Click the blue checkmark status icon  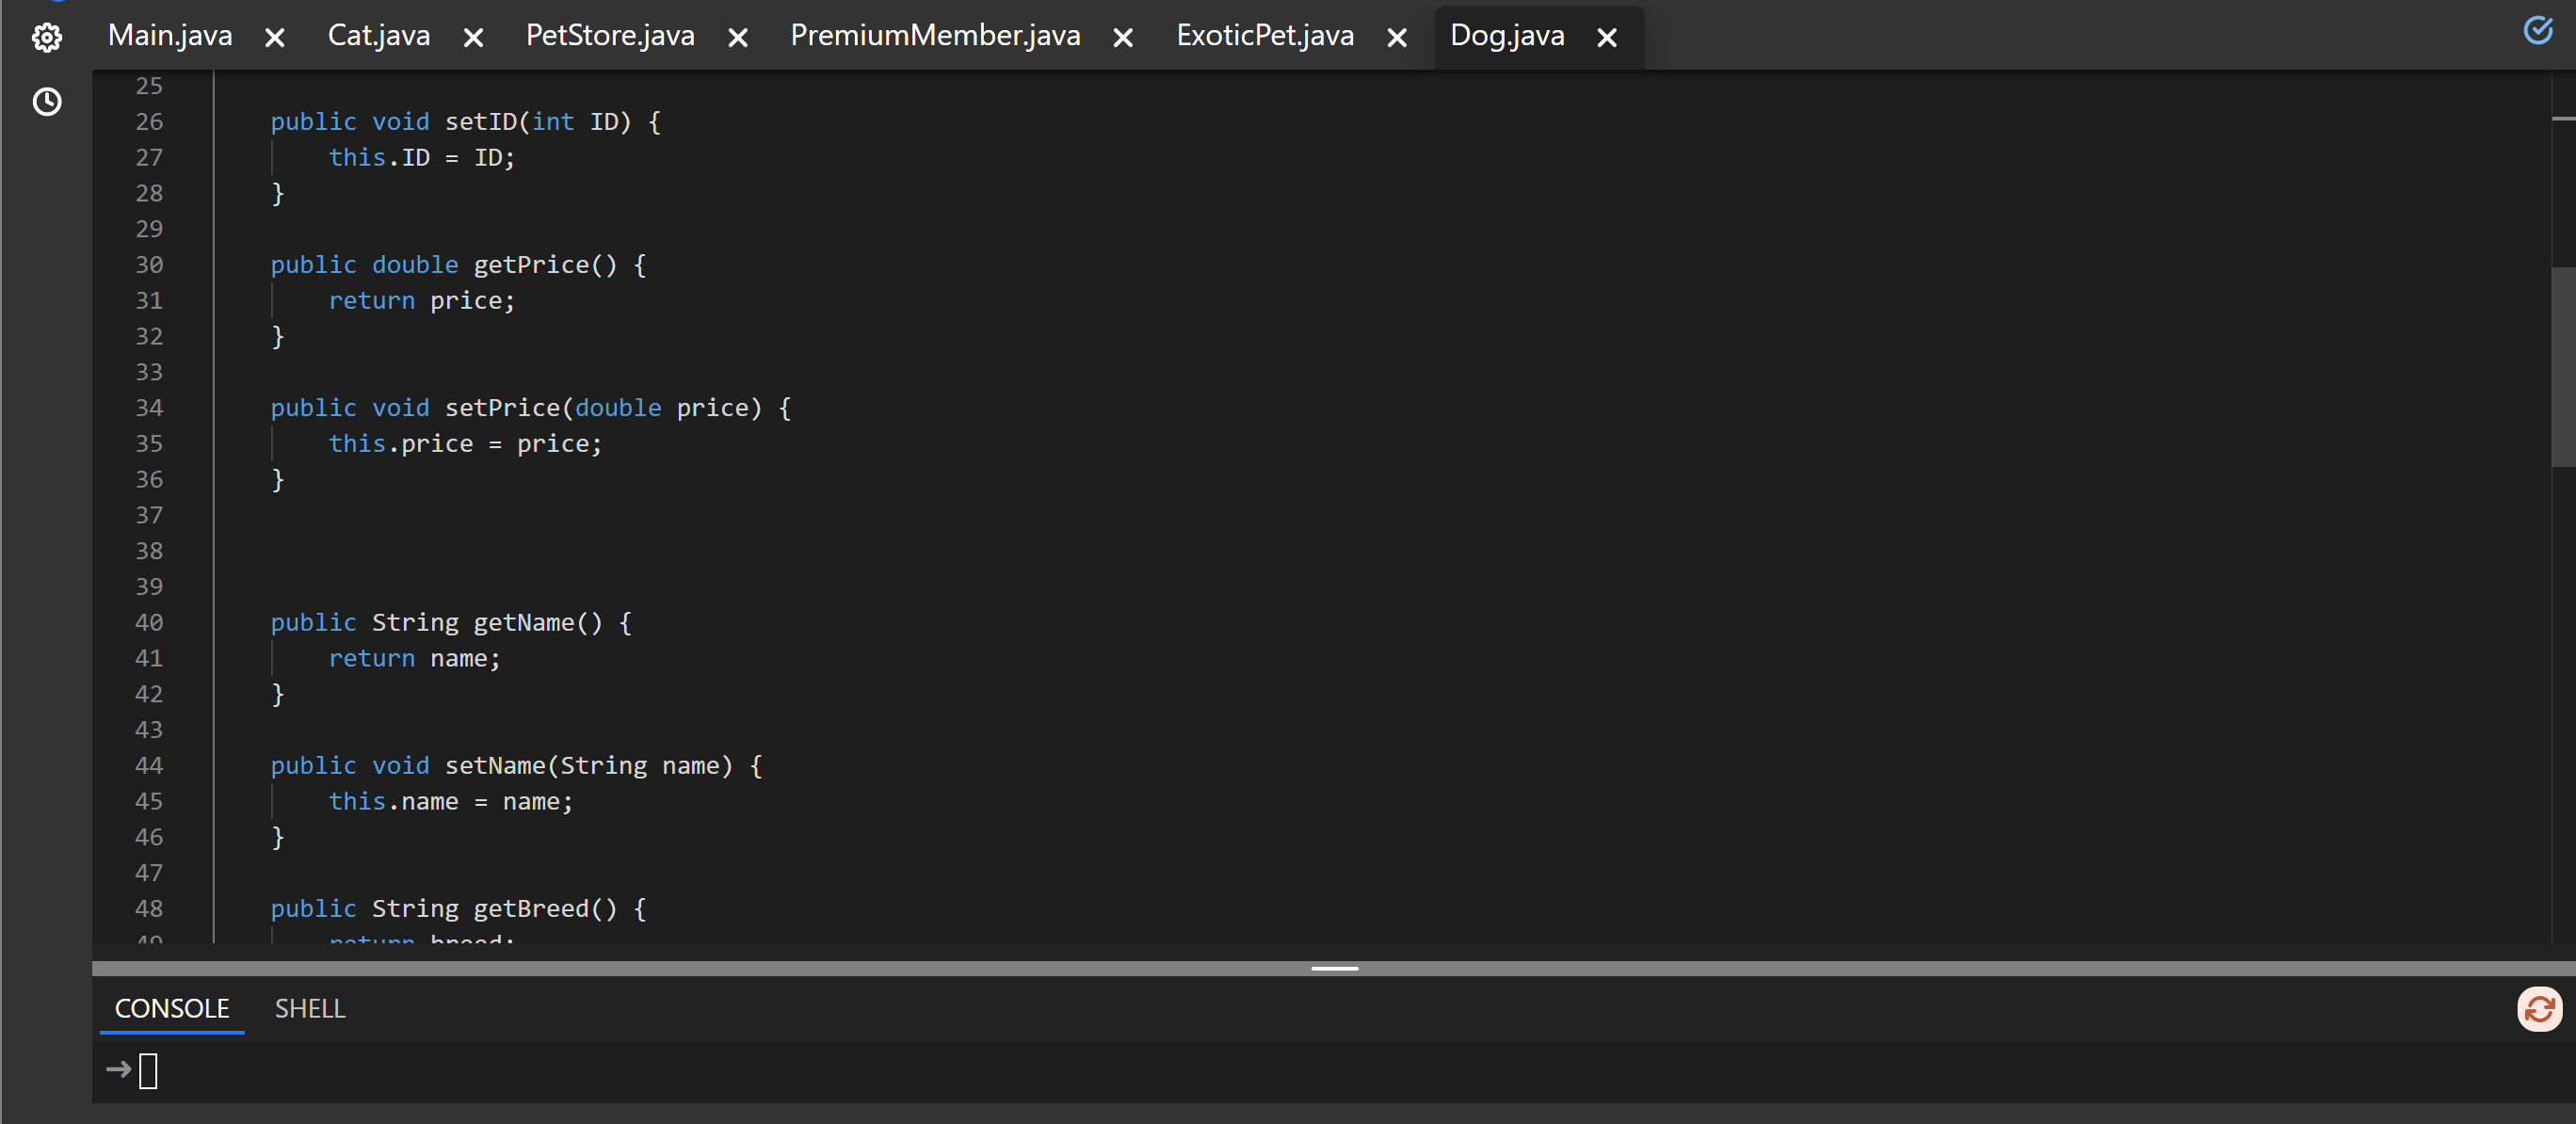2537,31
